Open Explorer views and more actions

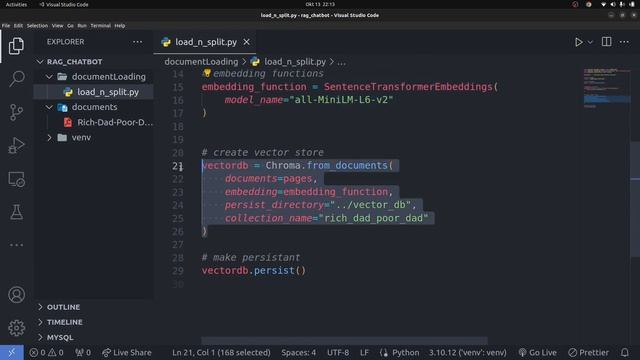[138, 42]
